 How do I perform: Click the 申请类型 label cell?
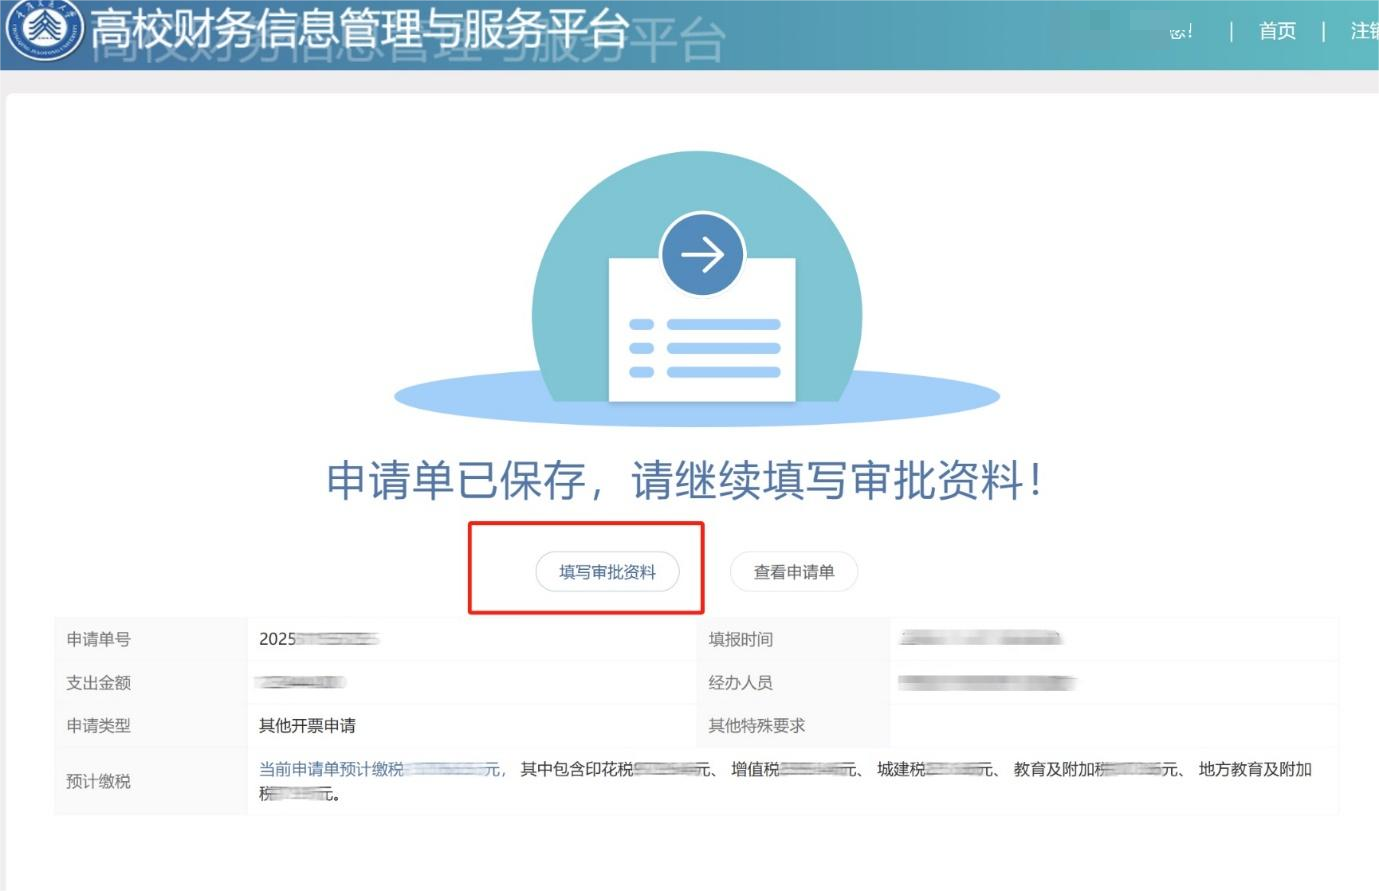pyautogui.click(x=99, y=726)
